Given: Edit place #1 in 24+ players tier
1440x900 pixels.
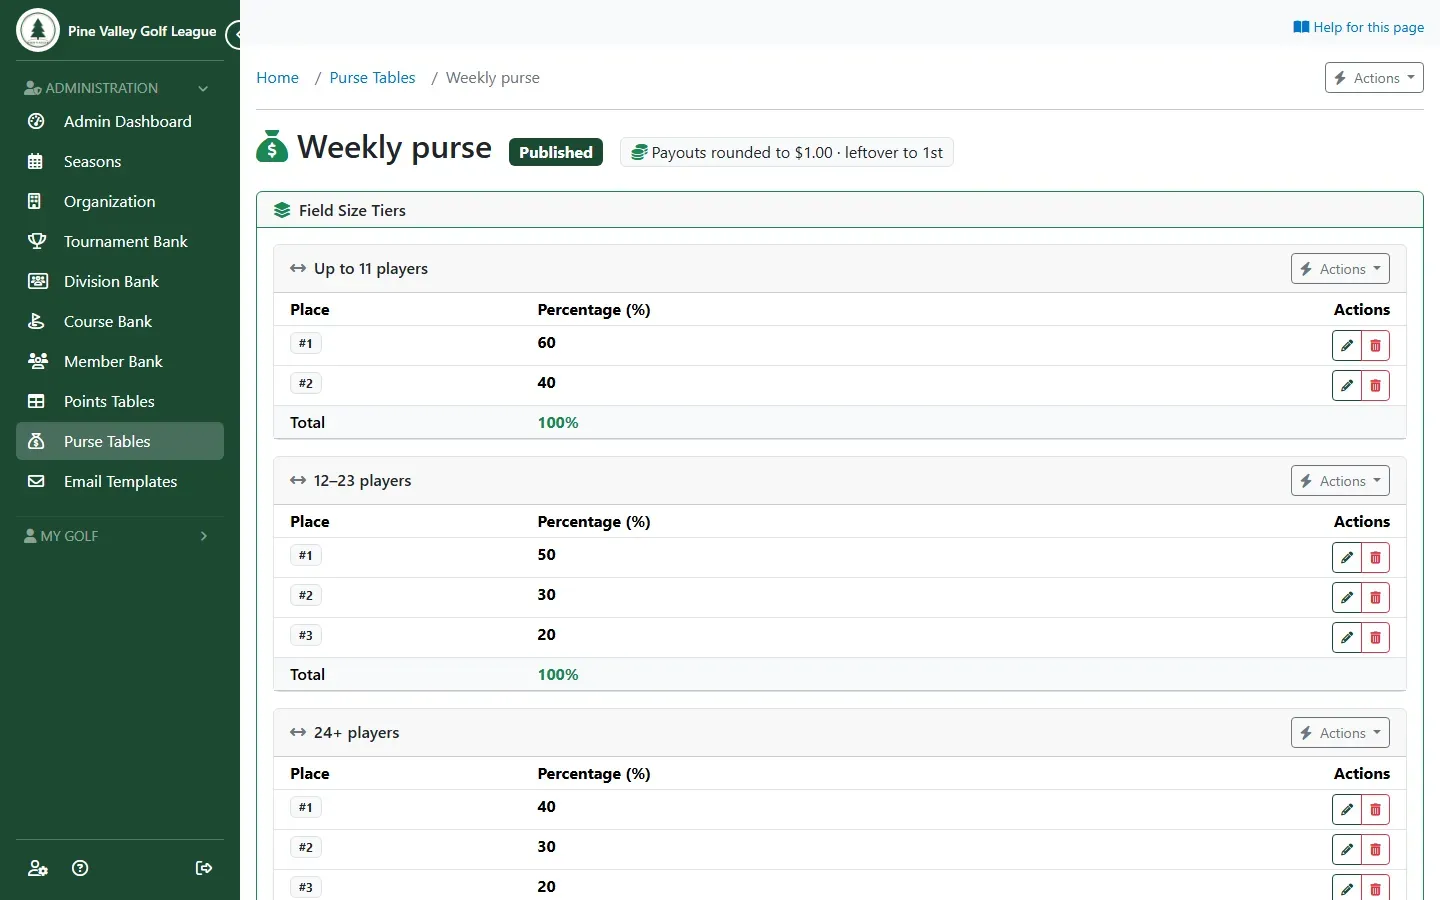Looking at the screenshot, I should click(x=1347, y=810).
